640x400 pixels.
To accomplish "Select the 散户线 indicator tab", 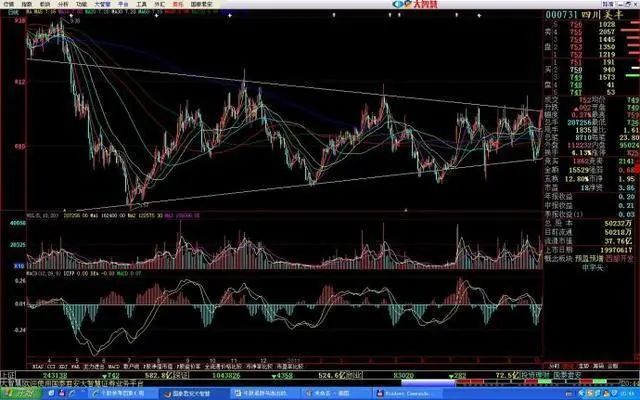I will click(131, 367).
